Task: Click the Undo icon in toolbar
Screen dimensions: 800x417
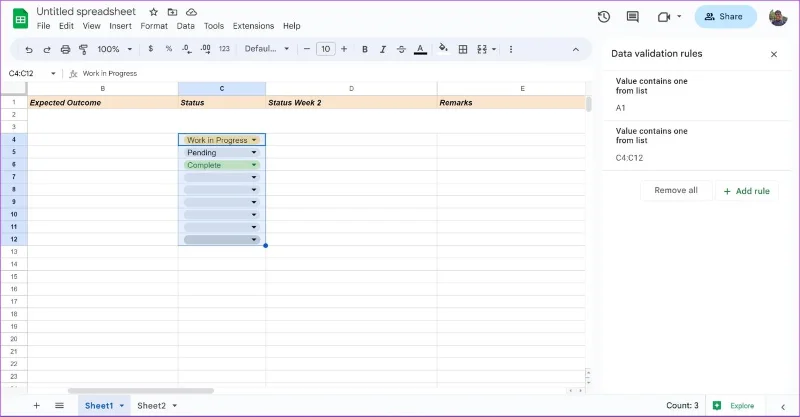Action: pos(29,49)
